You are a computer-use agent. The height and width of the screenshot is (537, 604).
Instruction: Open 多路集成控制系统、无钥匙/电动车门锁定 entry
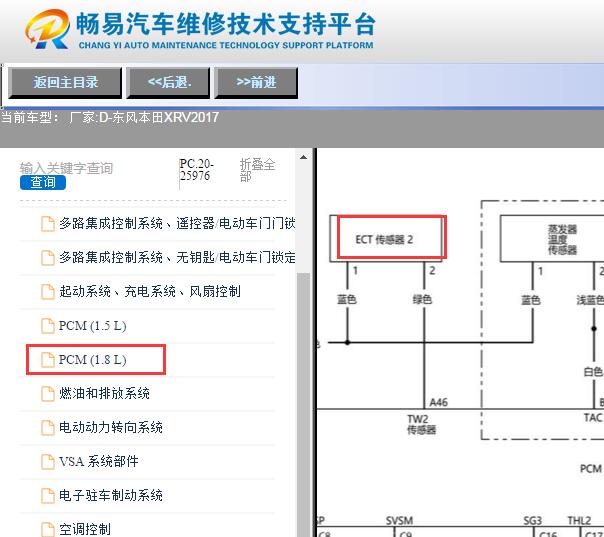point(177,257)
